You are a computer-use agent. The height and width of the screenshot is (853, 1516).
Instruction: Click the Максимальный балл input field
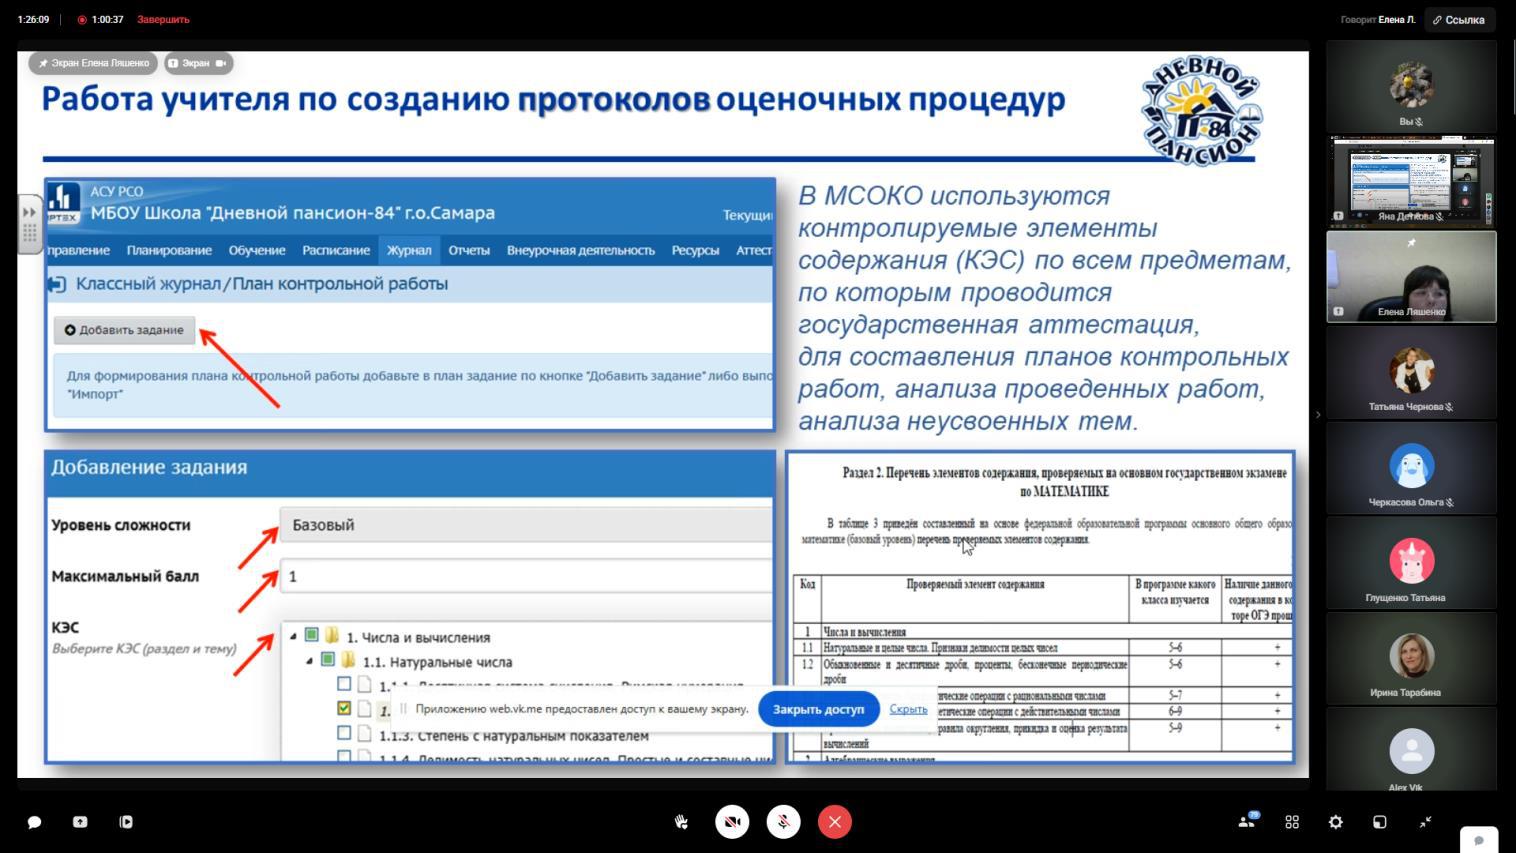(526, 576)
